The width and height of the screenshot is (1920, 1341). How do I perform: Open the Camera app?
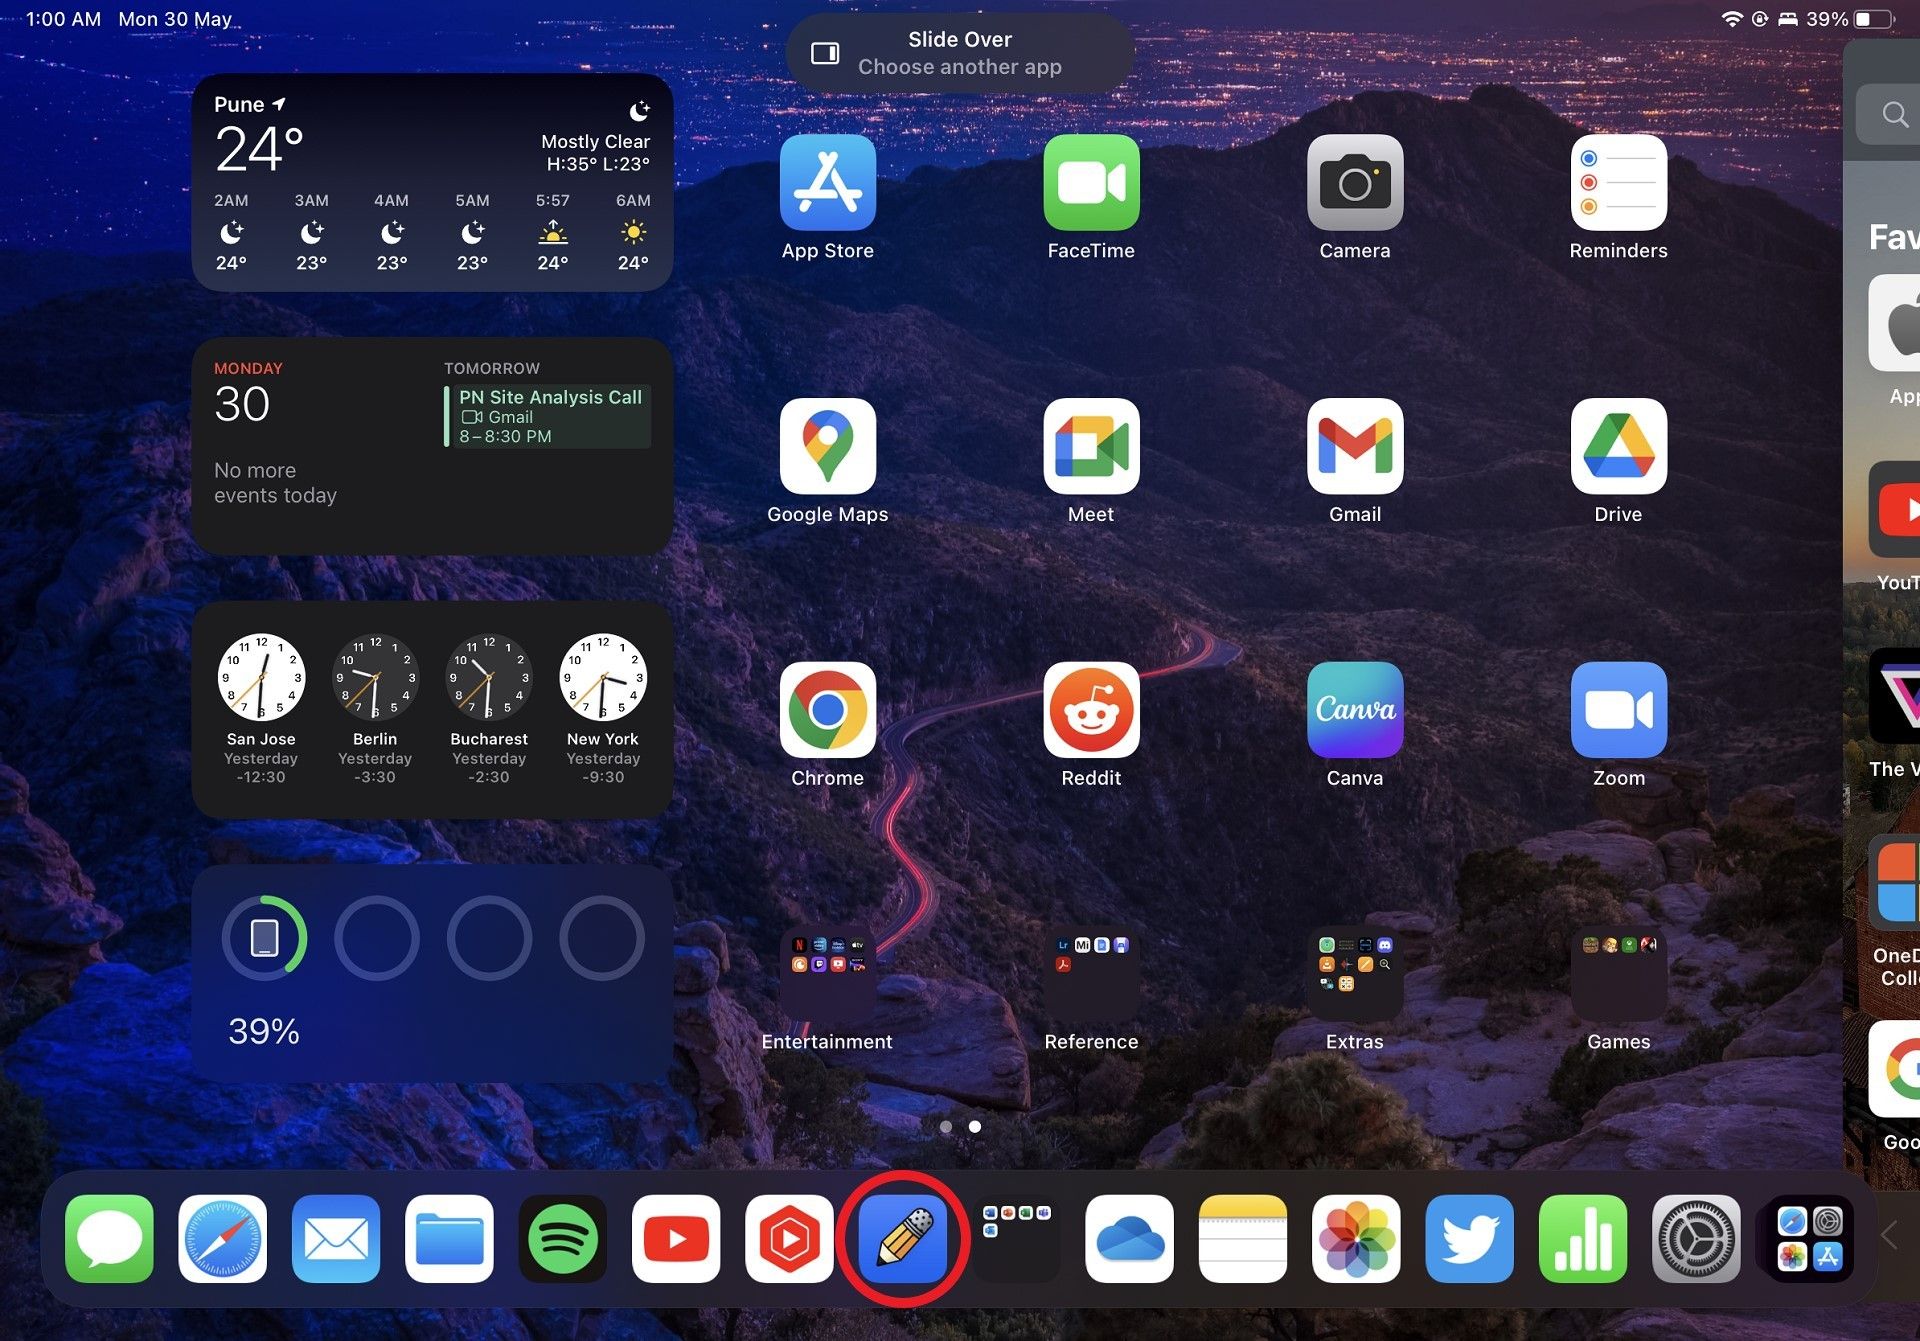(1355, 183)
